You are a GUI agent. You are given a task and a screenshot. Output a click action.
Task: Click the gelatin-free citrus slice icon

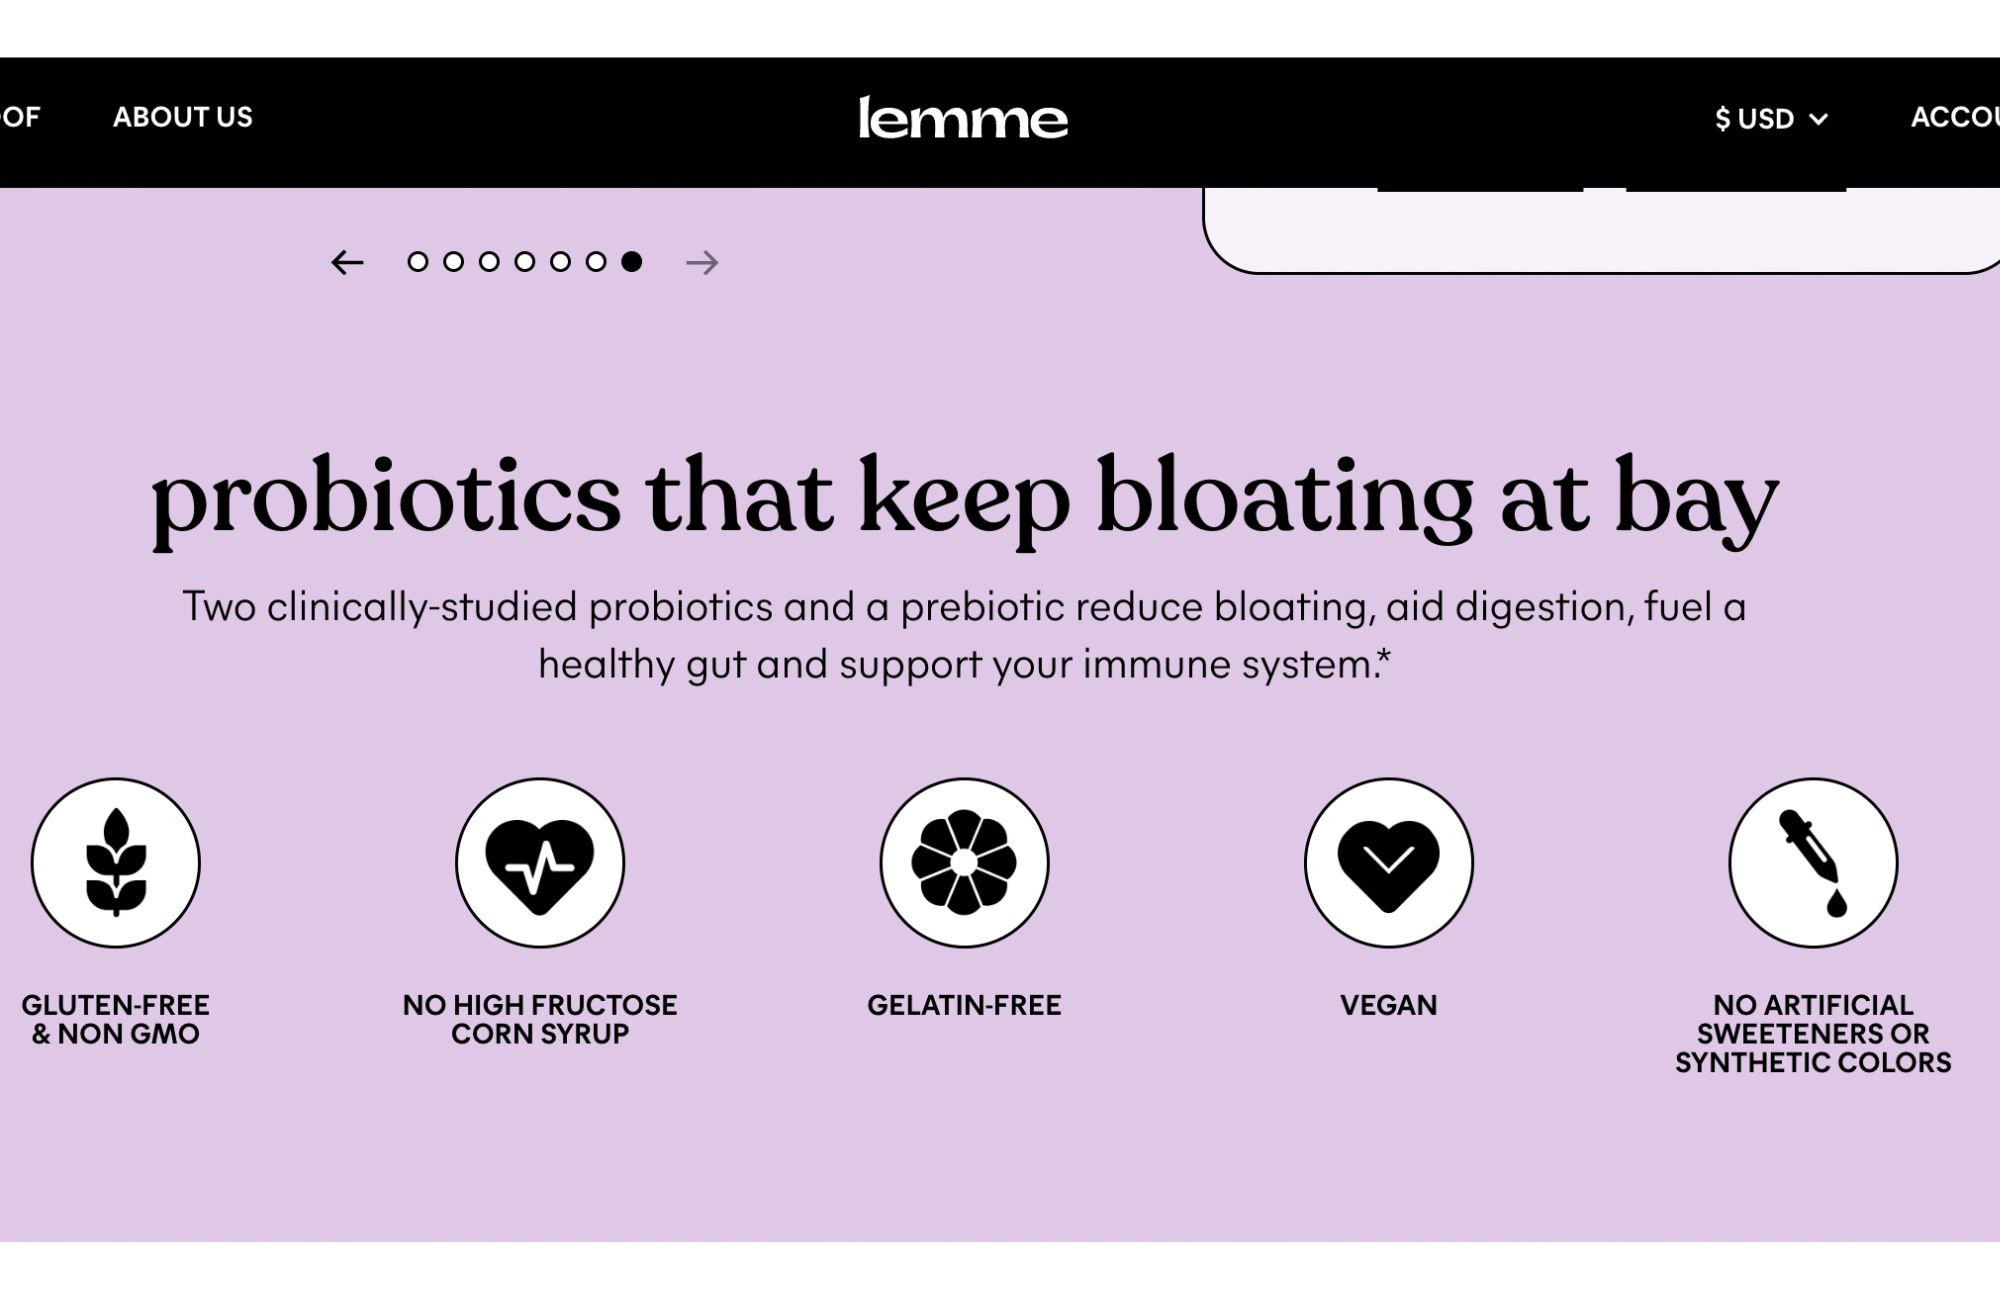tap(964, 863)
